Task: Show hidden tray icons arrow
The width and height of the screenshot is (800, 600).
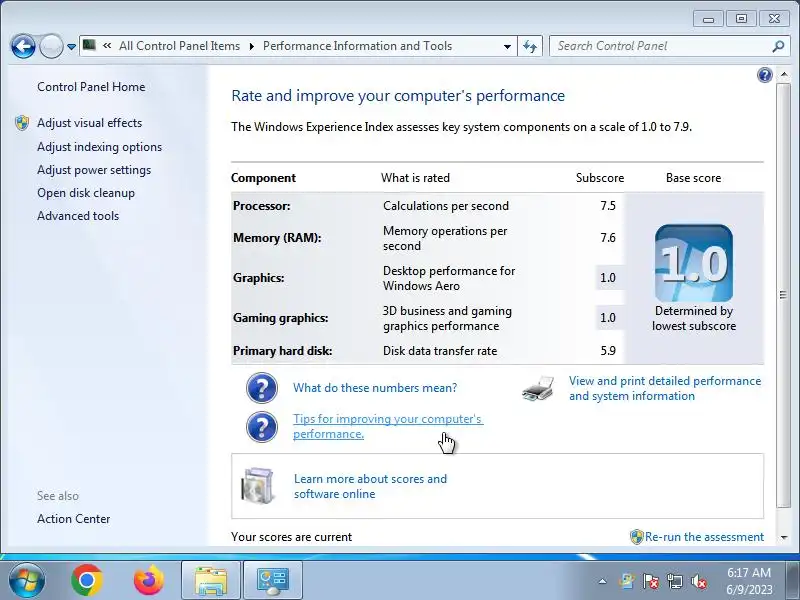Action: (603, 581)
